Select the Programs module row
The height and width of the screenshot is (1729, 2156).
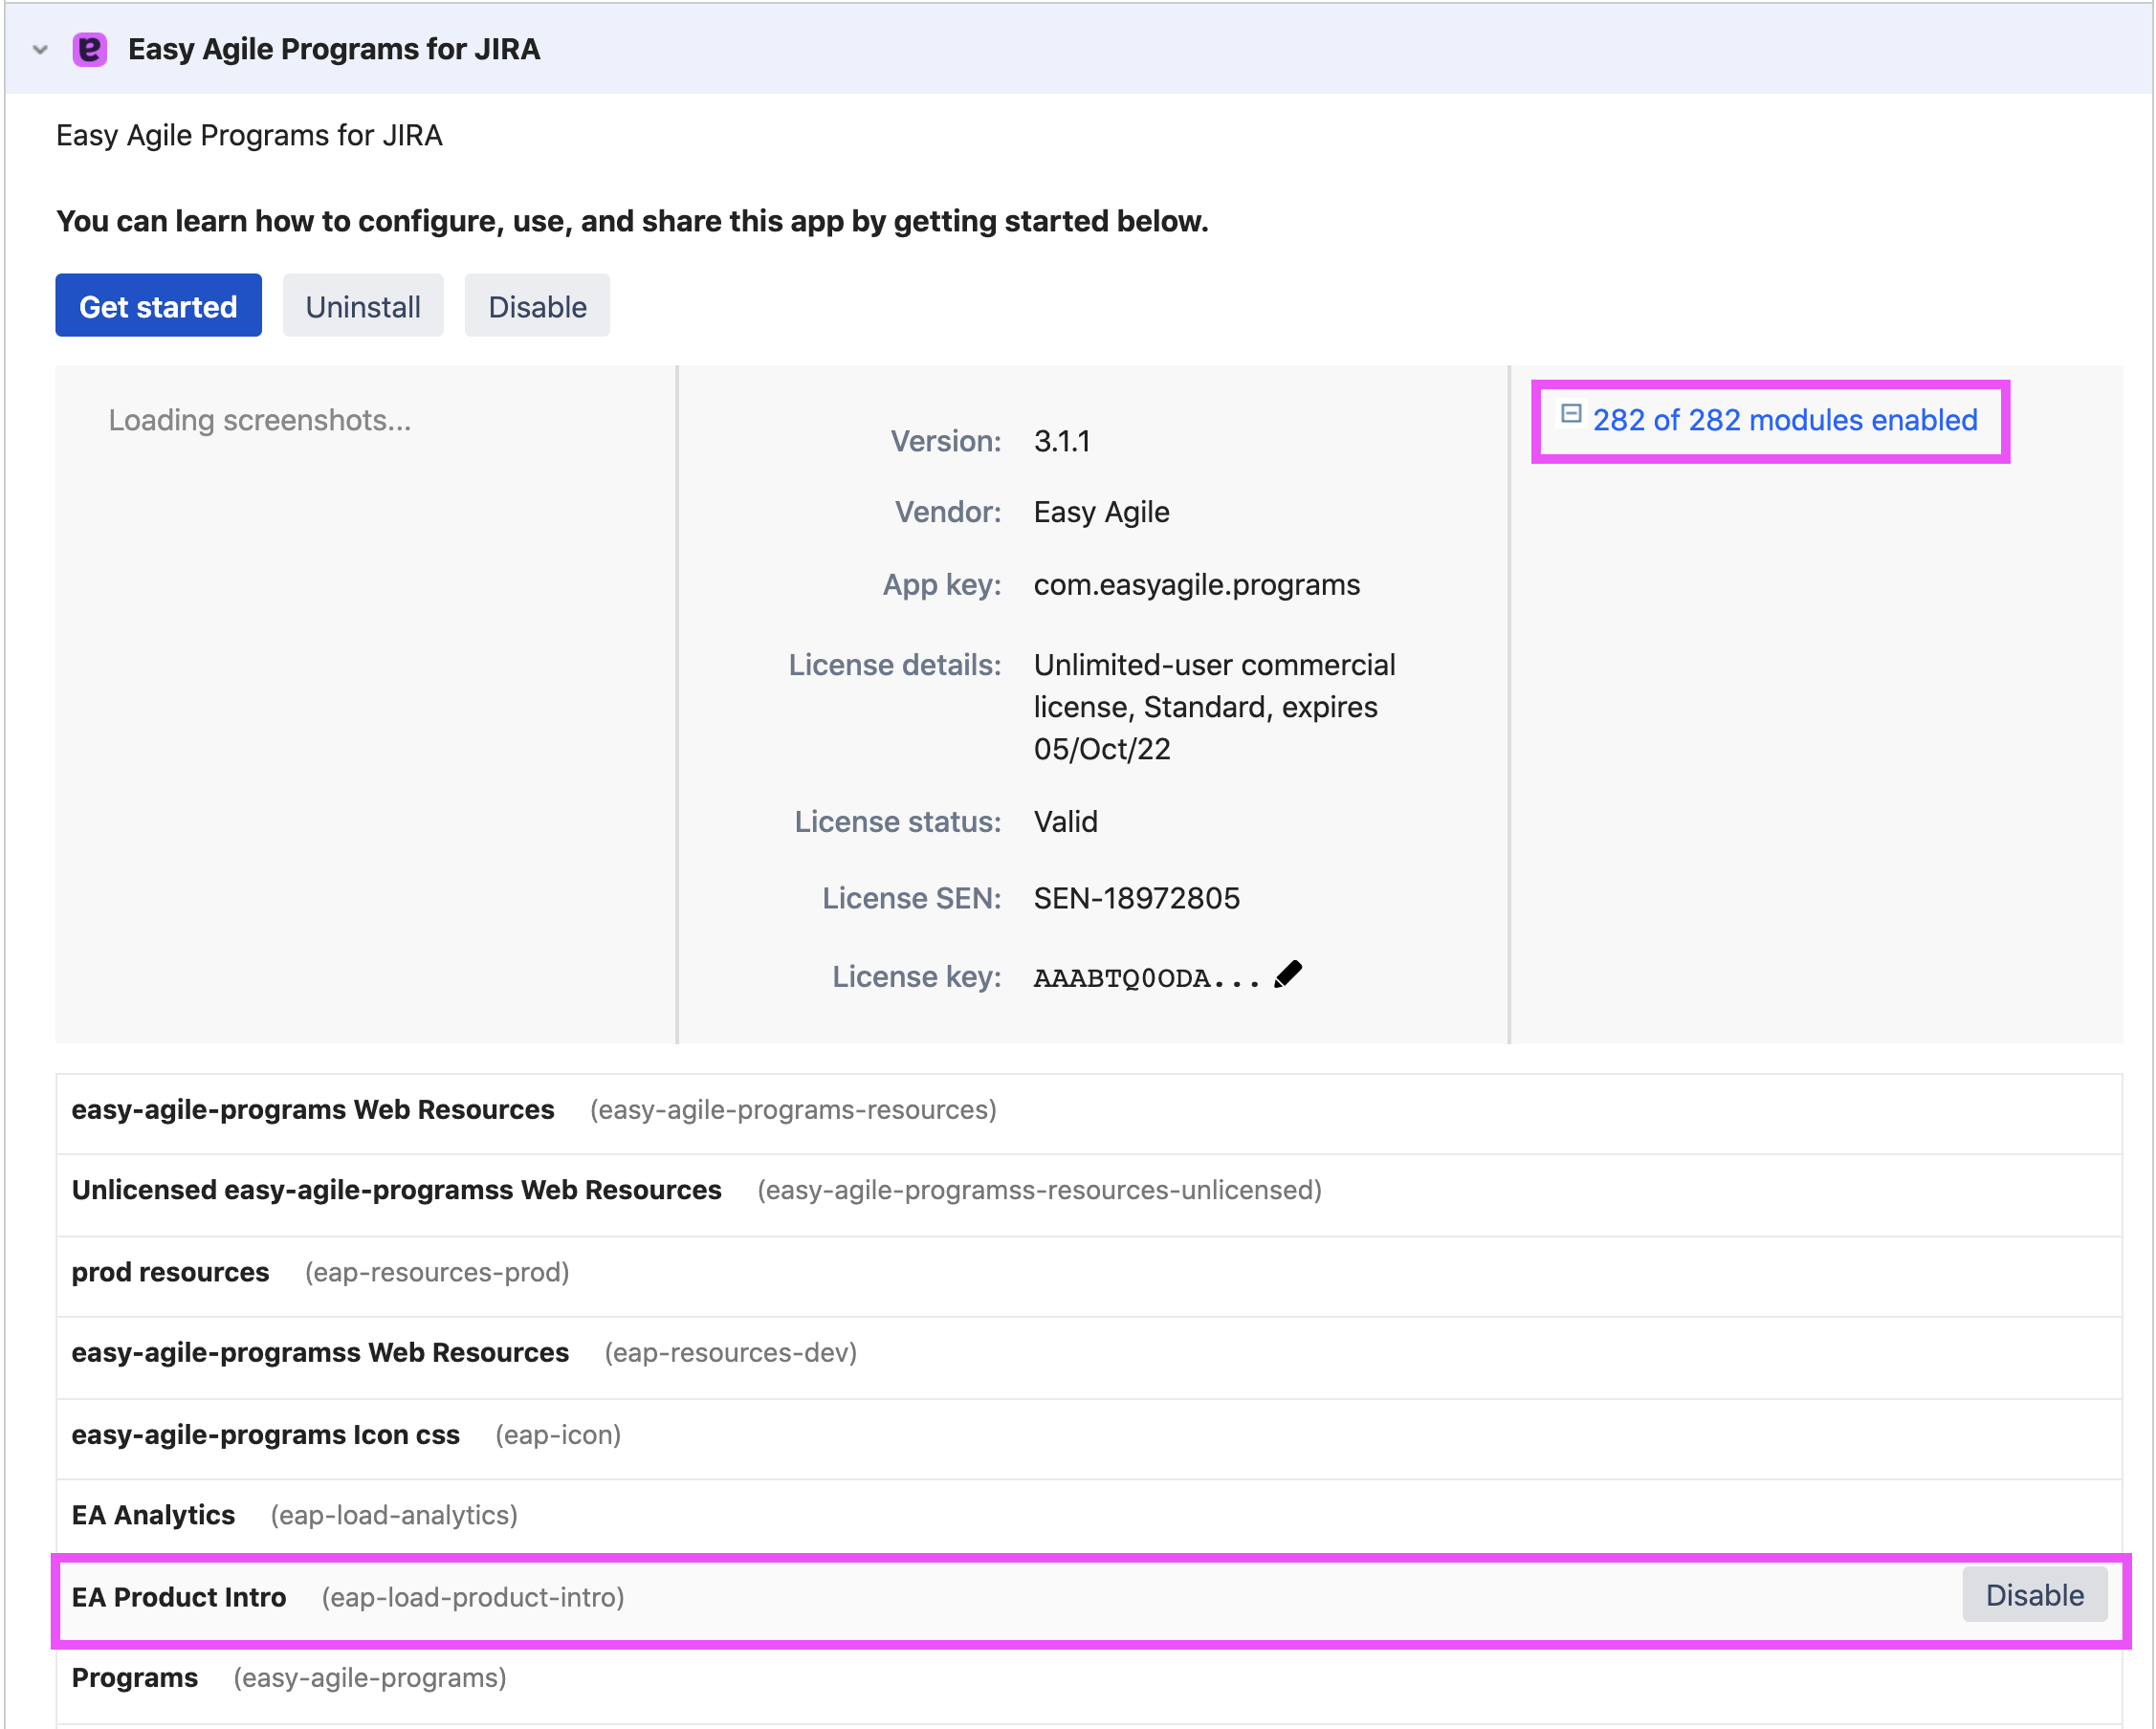(135, 1677)
